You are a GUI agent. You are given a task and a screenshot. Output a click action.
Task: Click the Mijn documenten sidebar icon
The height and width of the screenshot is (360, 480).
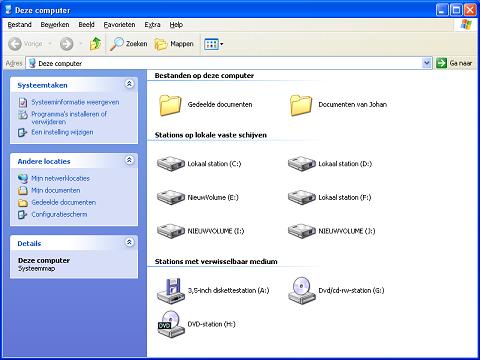click(x=23, y=190)
